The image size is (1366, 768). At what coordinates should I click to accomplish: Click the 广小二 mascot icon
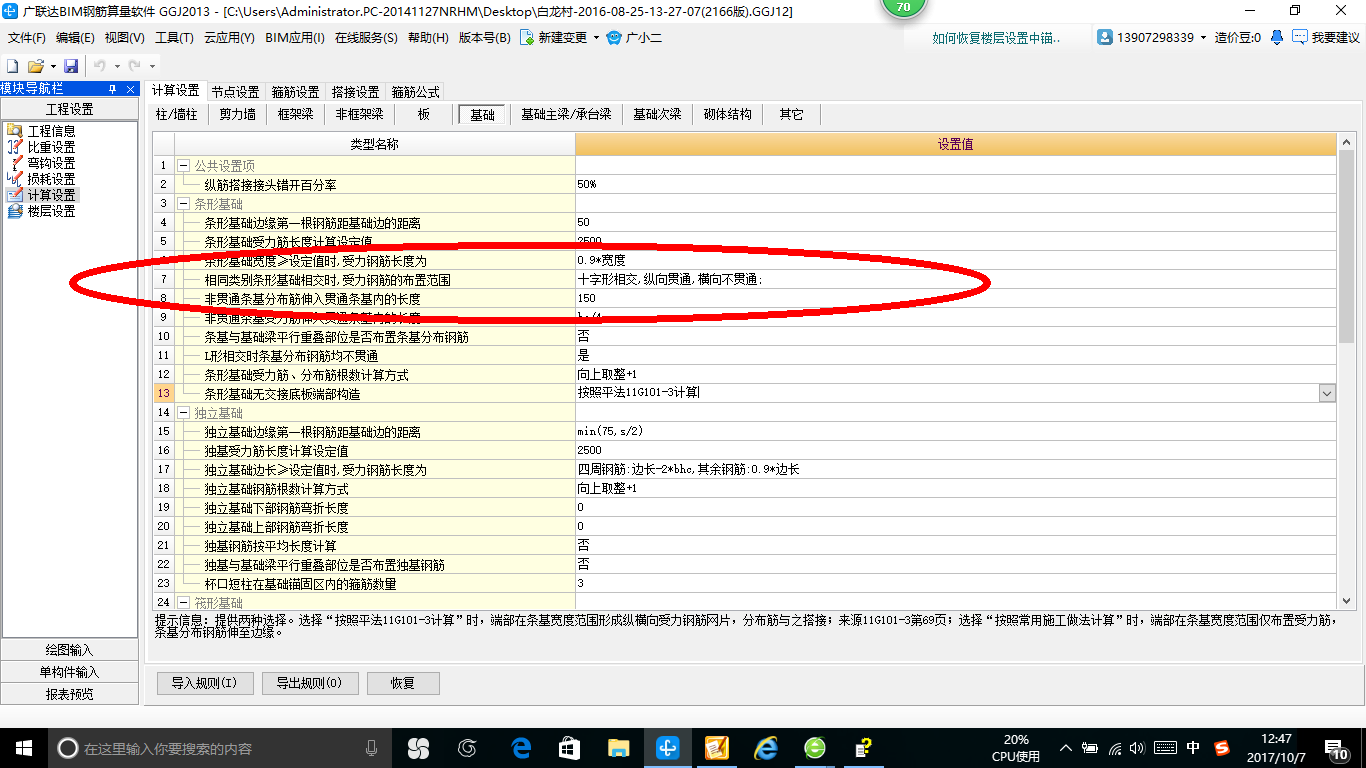click(x=614, y=38)
